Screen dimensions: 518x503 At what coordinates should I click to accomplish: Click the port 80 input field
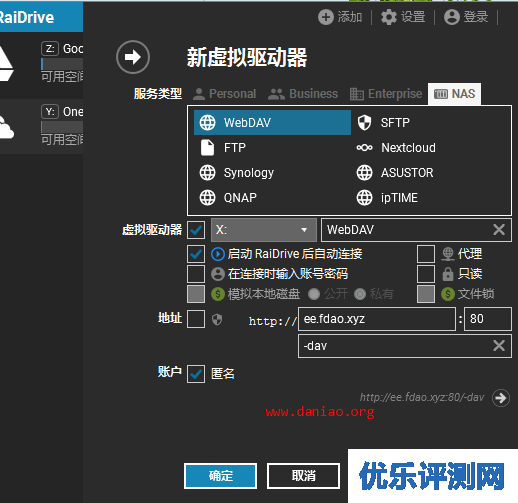tap(488, 319)
